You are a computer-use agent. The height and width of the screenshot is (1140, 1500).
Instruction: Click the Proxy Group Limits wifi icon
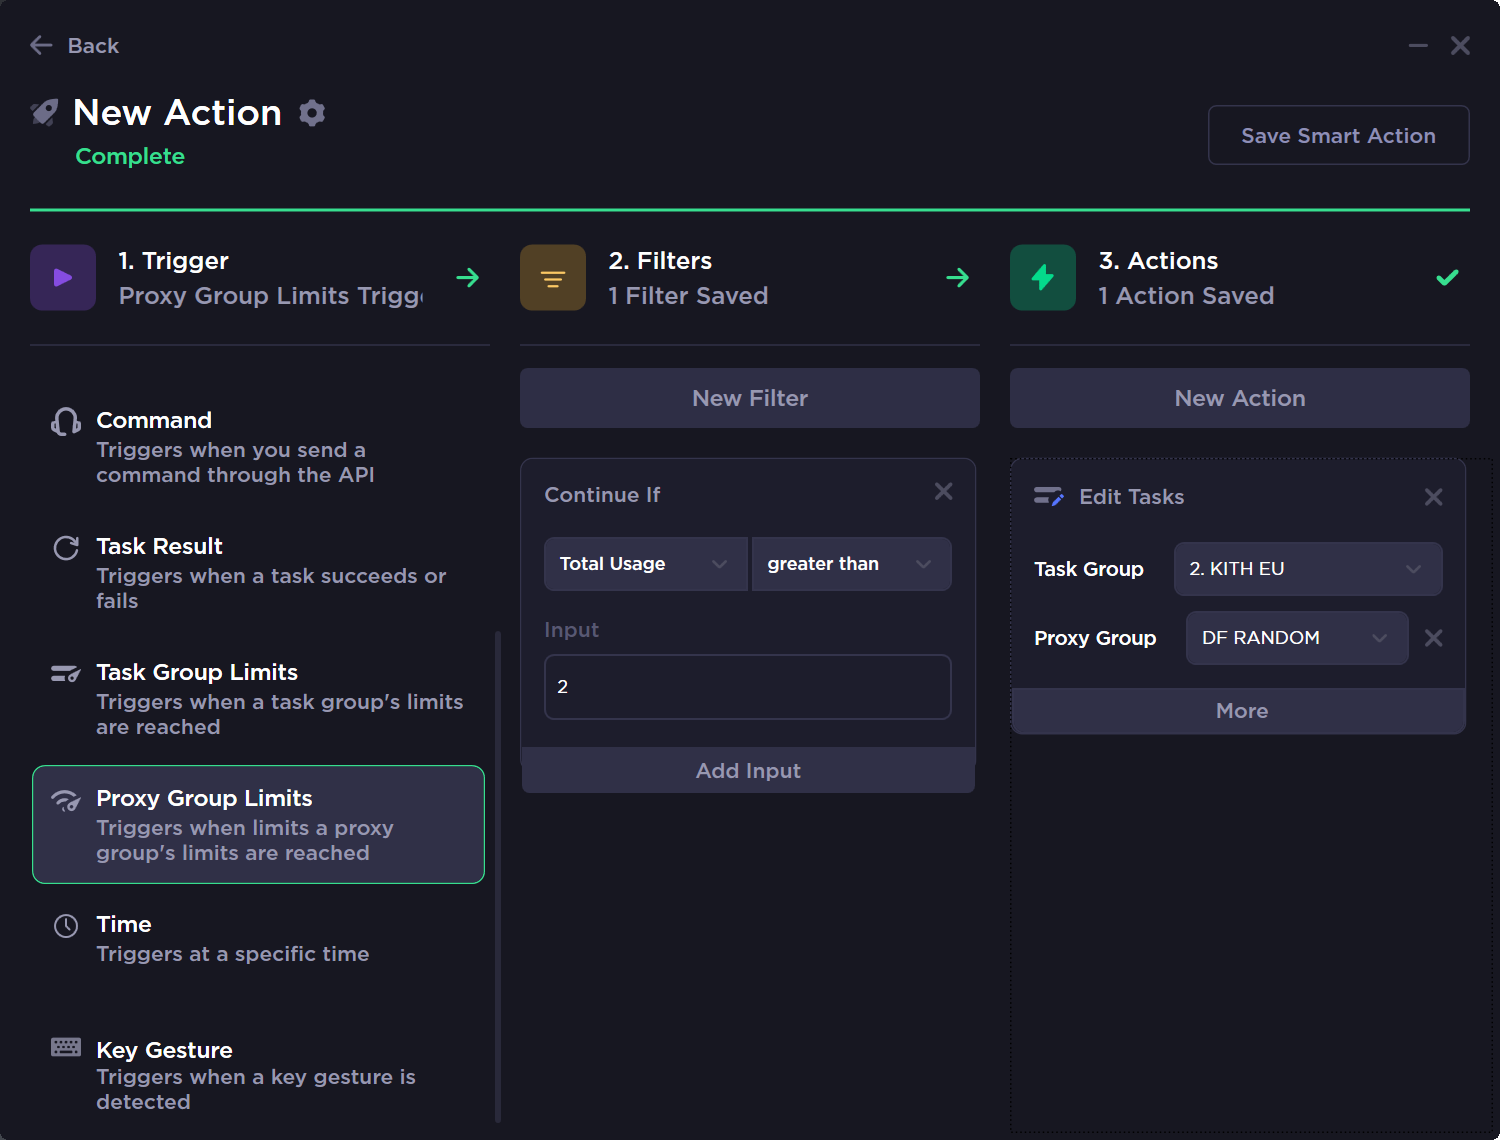point(66,800)
